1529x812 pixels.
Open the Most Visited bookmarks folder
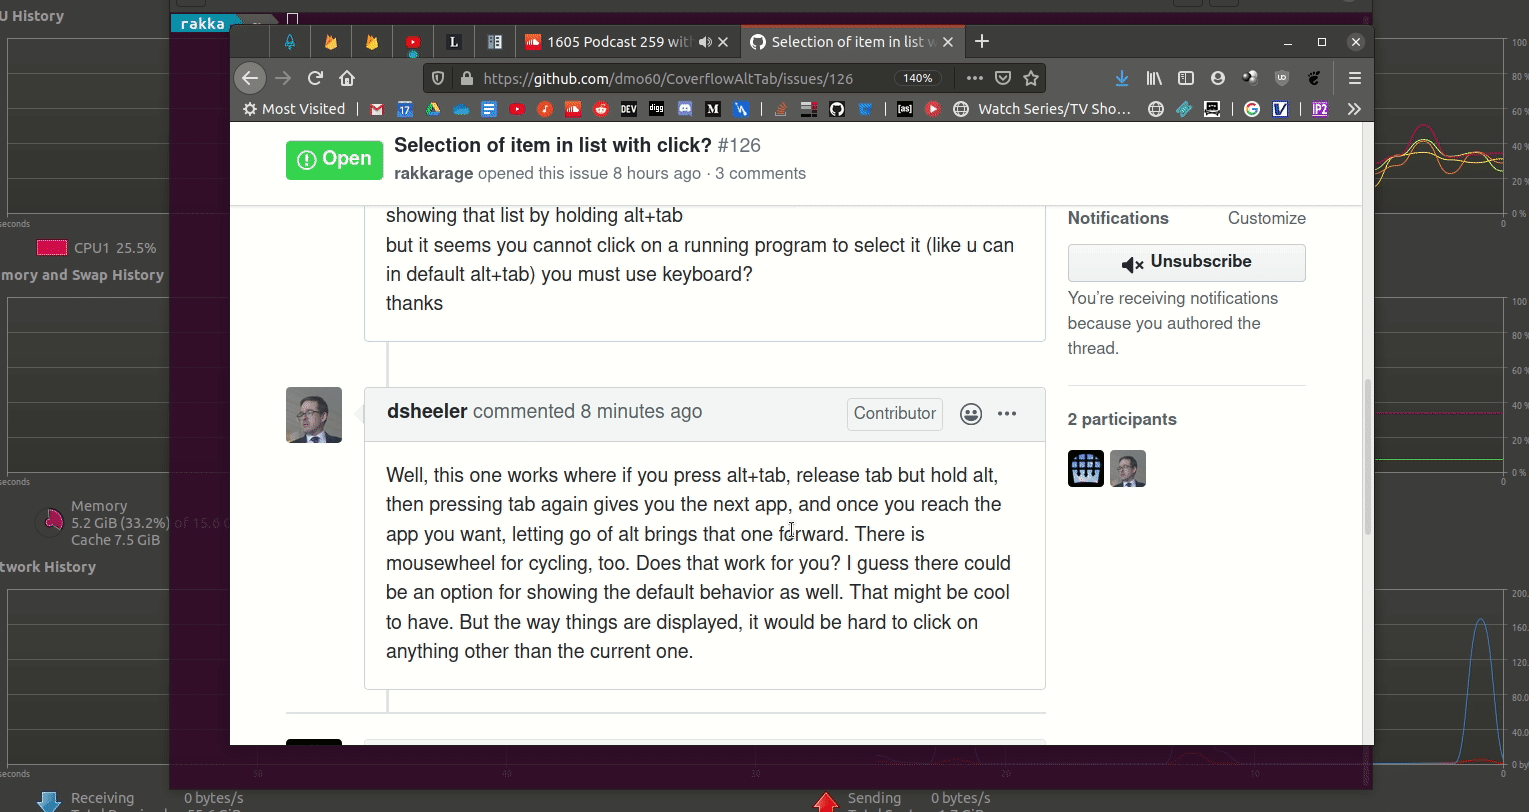click(295, 109)
